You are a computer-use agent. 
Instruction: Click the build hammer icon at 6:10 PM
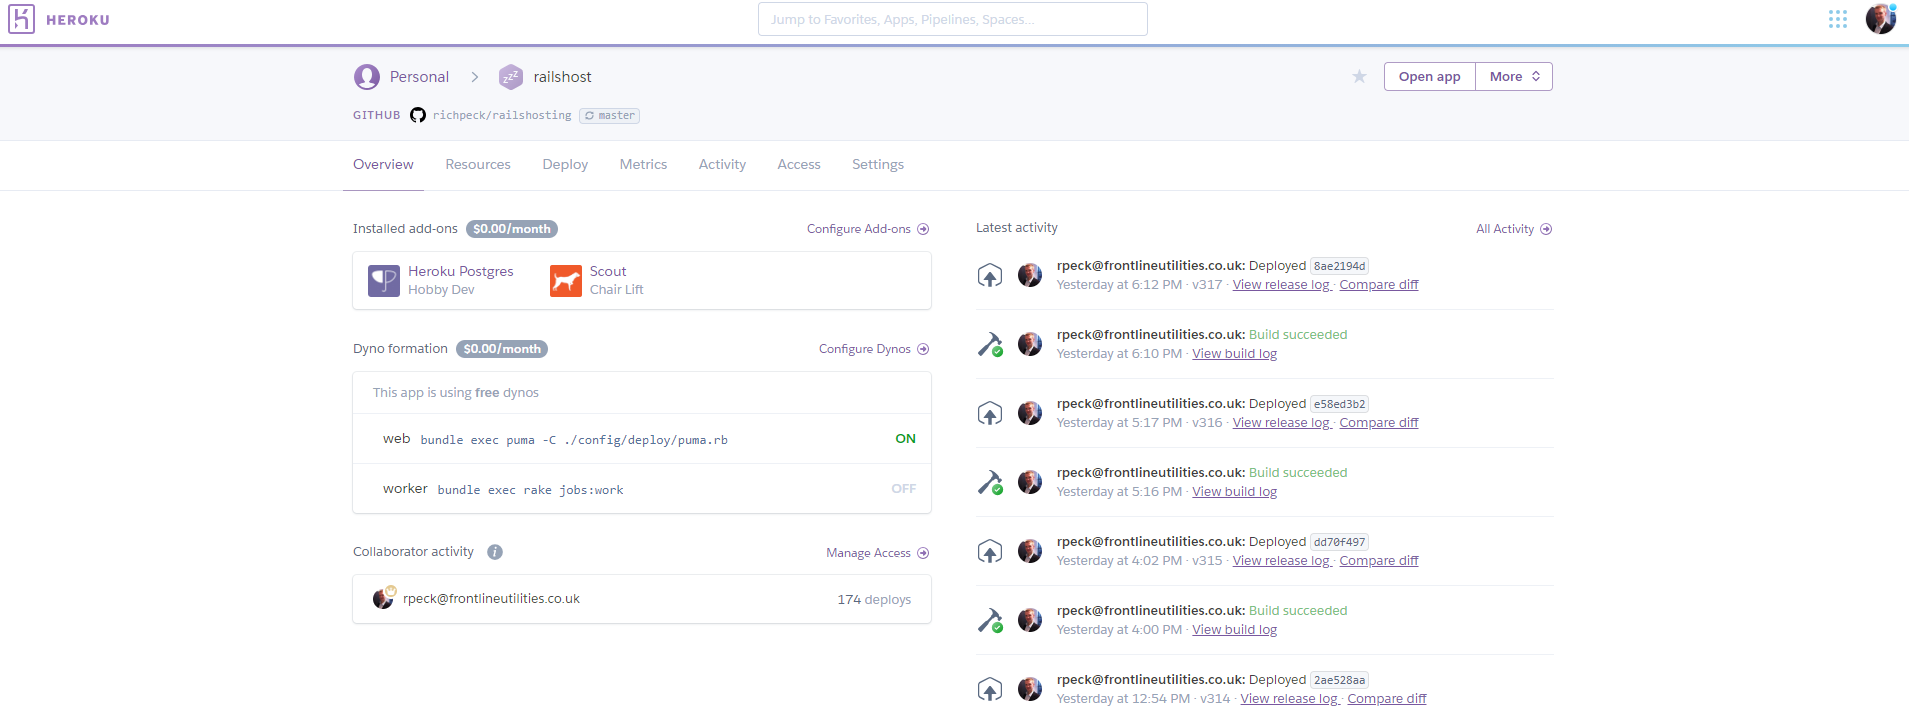[x=990, y=344]
